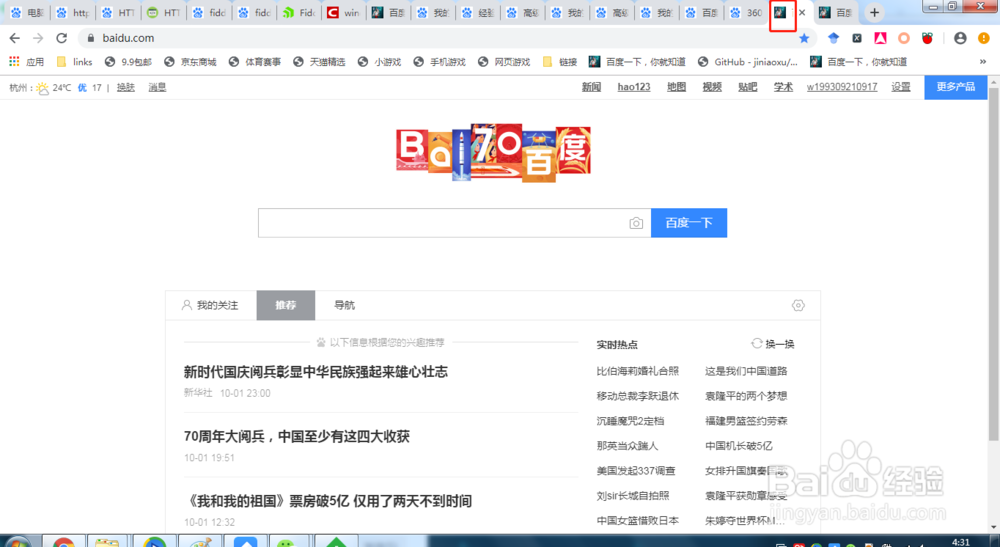Open the 链接 bookmark folder

(x=560, y=62)
